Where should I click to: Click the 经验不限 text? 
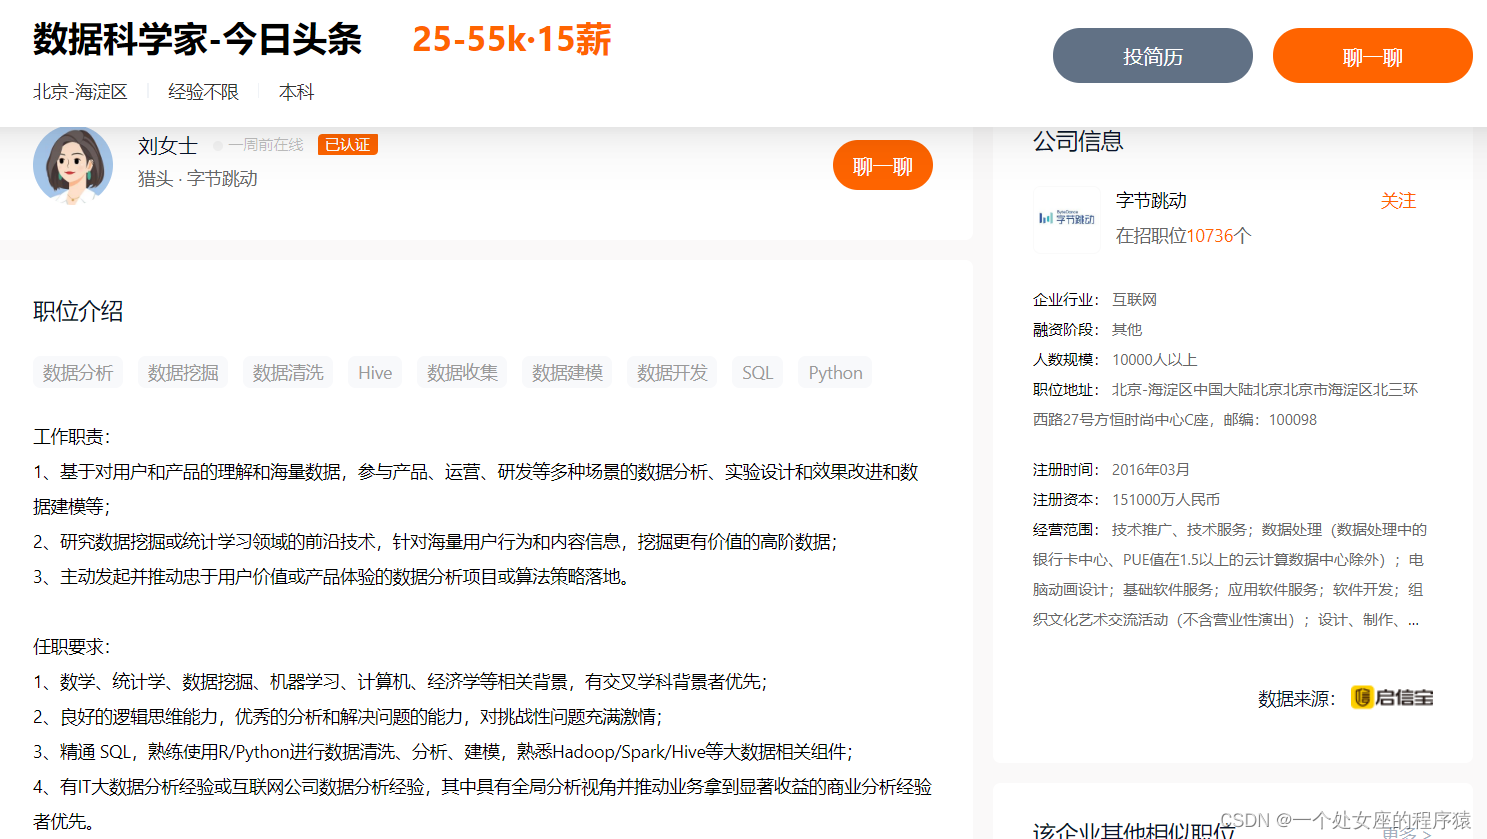[x=203, y=92]
